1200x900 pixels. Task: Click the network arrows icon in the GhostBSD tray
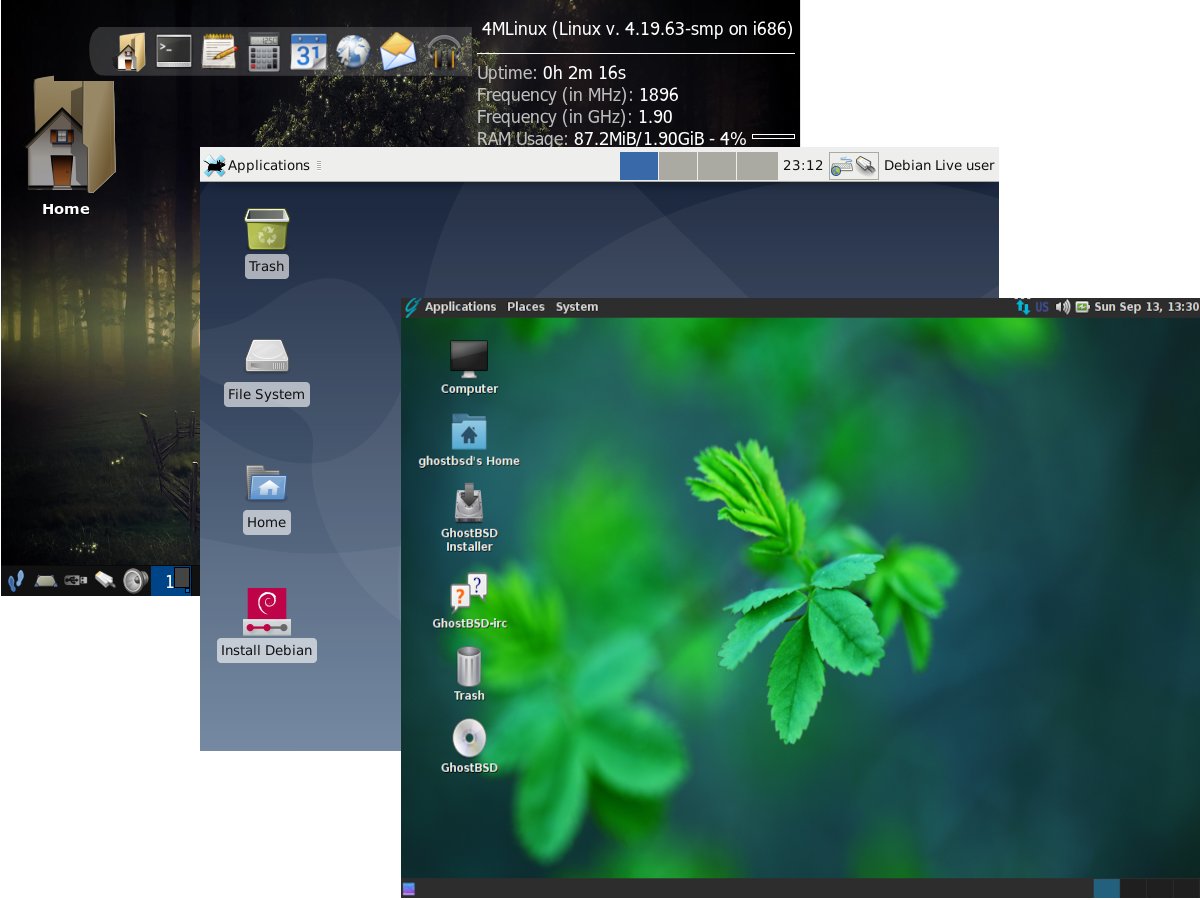coord(1023,307)
